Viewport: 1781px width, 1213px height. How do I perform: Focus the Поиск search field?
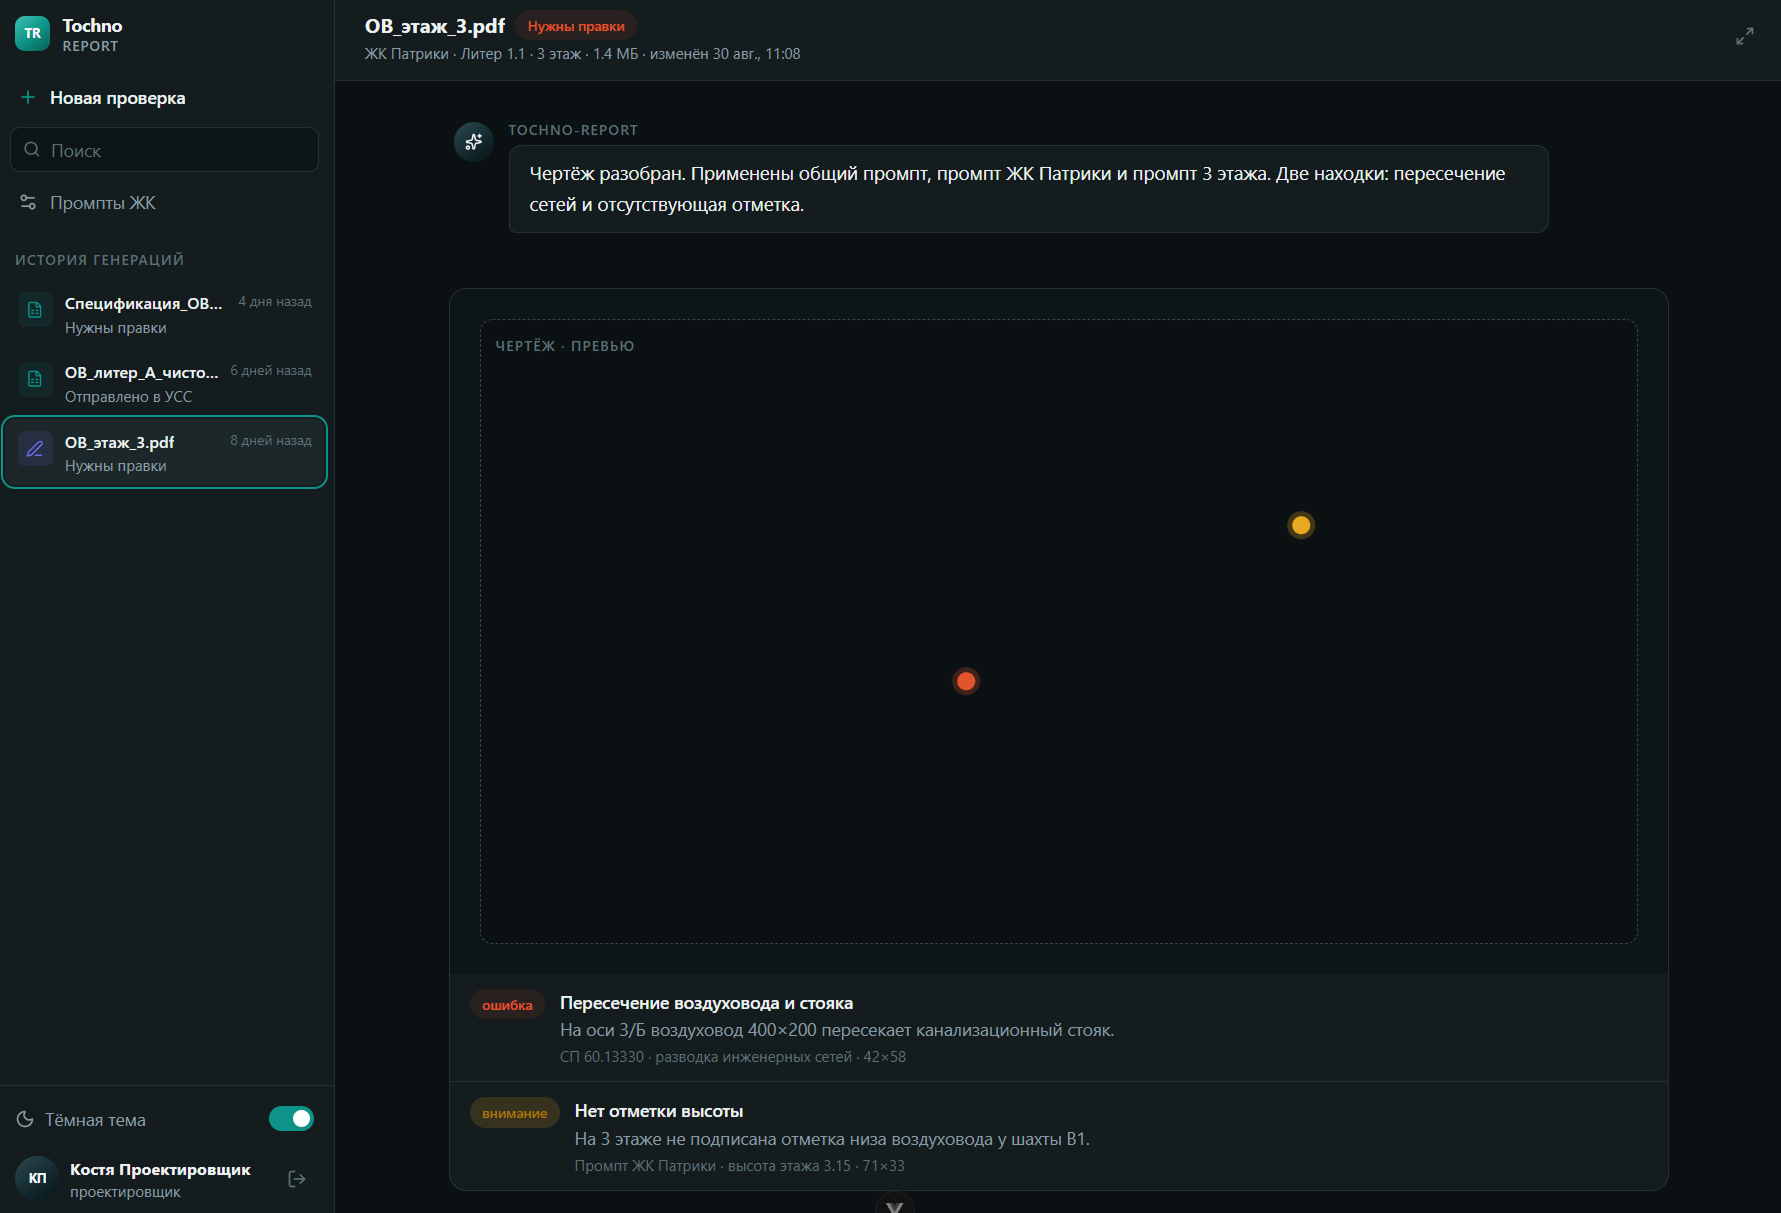(164, 150)
